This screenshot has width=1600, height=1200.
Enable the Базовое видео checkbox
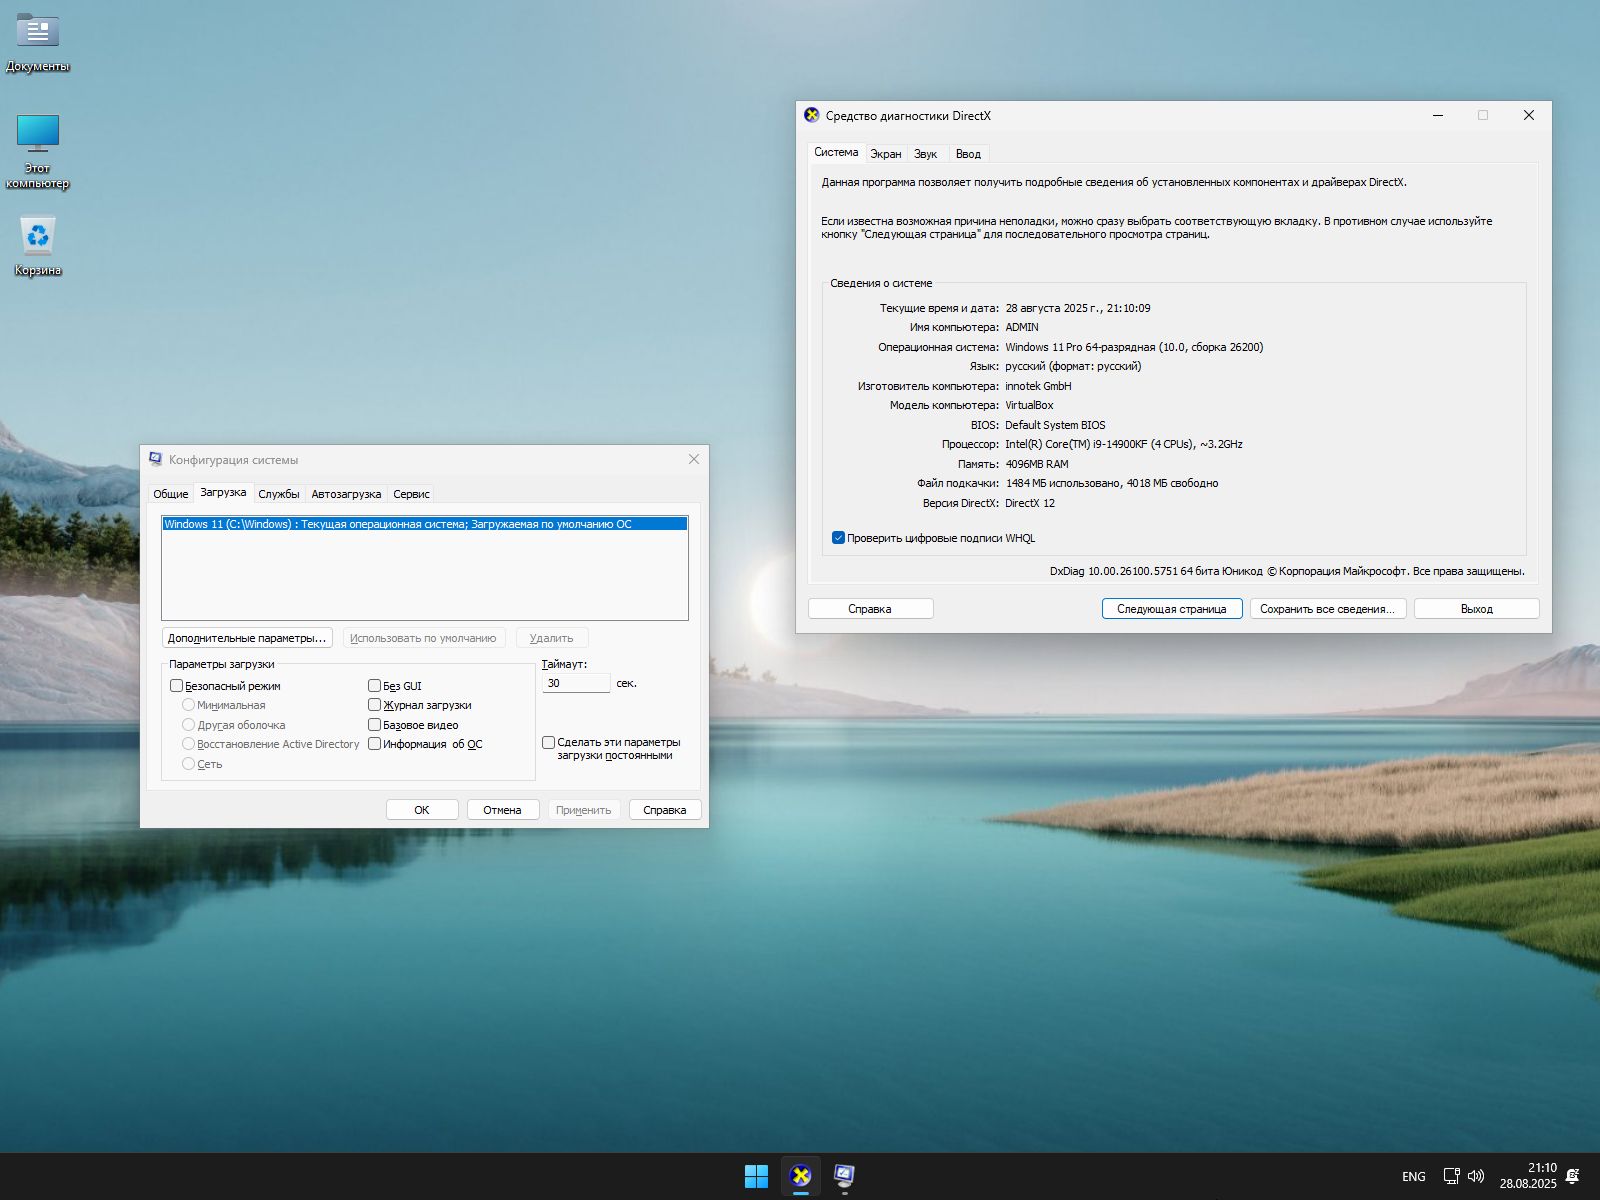point(375,725)
